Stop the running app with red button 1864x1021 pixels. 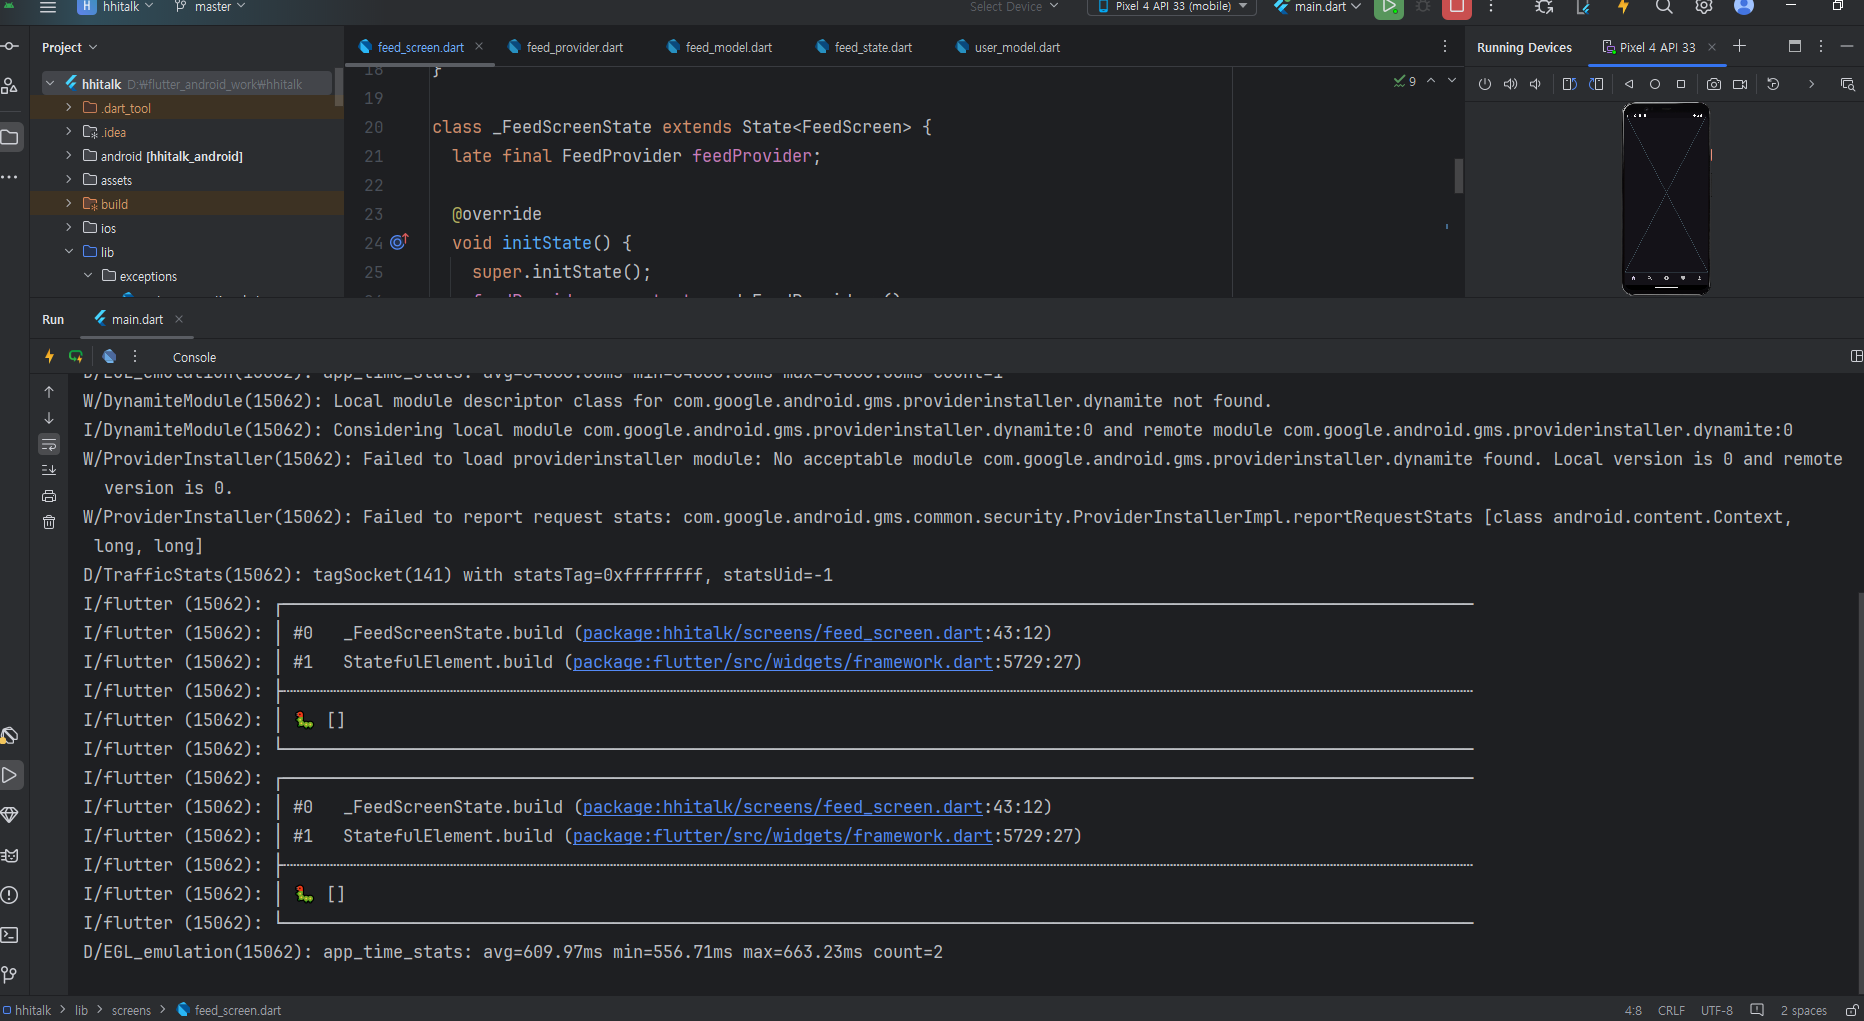tap(1457, 8)
